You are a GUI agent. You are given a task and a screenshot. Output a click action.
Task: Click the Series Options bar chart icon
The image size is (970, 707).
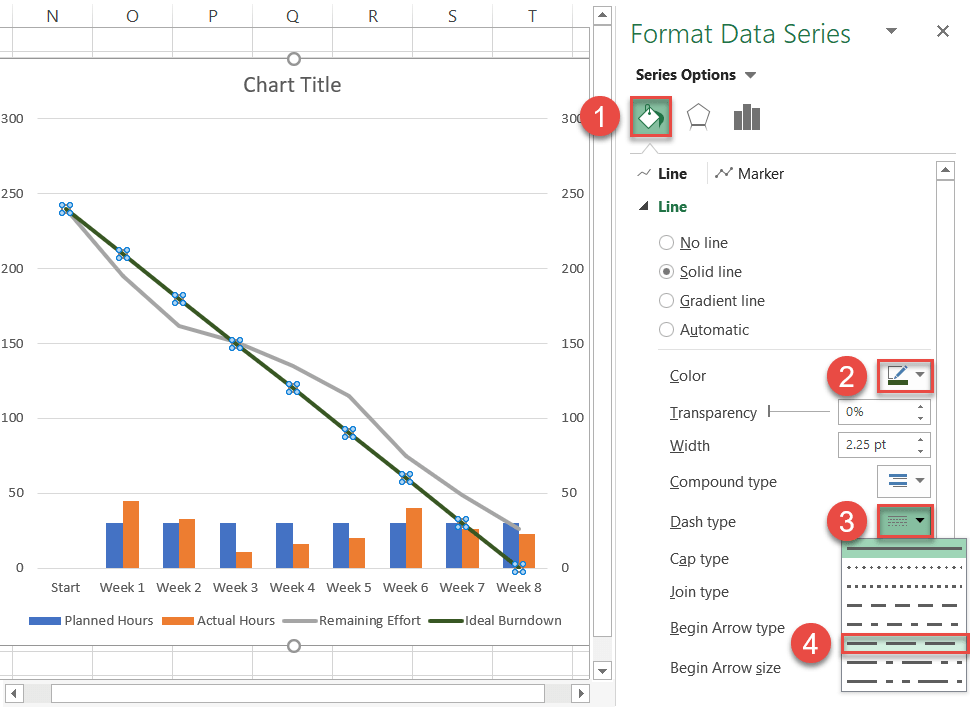(746, 117)
